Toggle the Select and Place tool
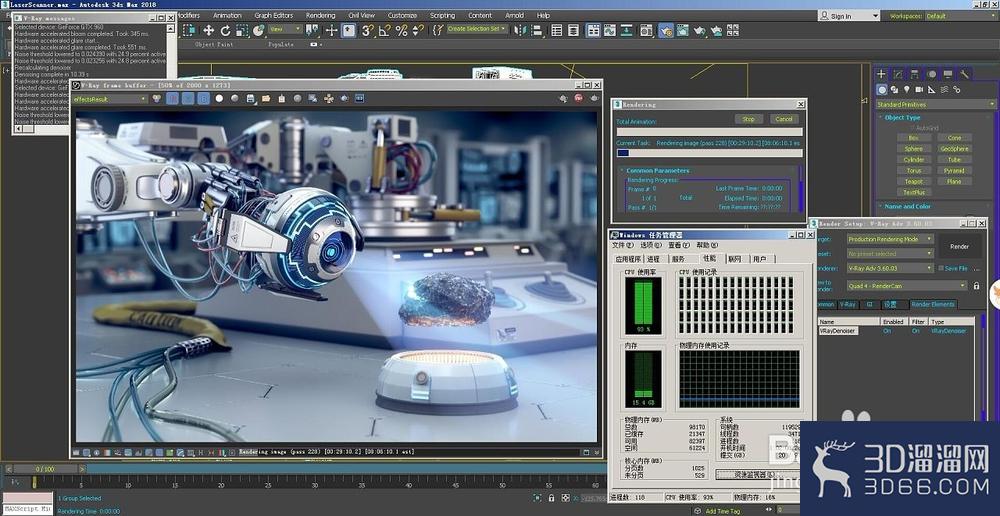 258,30
